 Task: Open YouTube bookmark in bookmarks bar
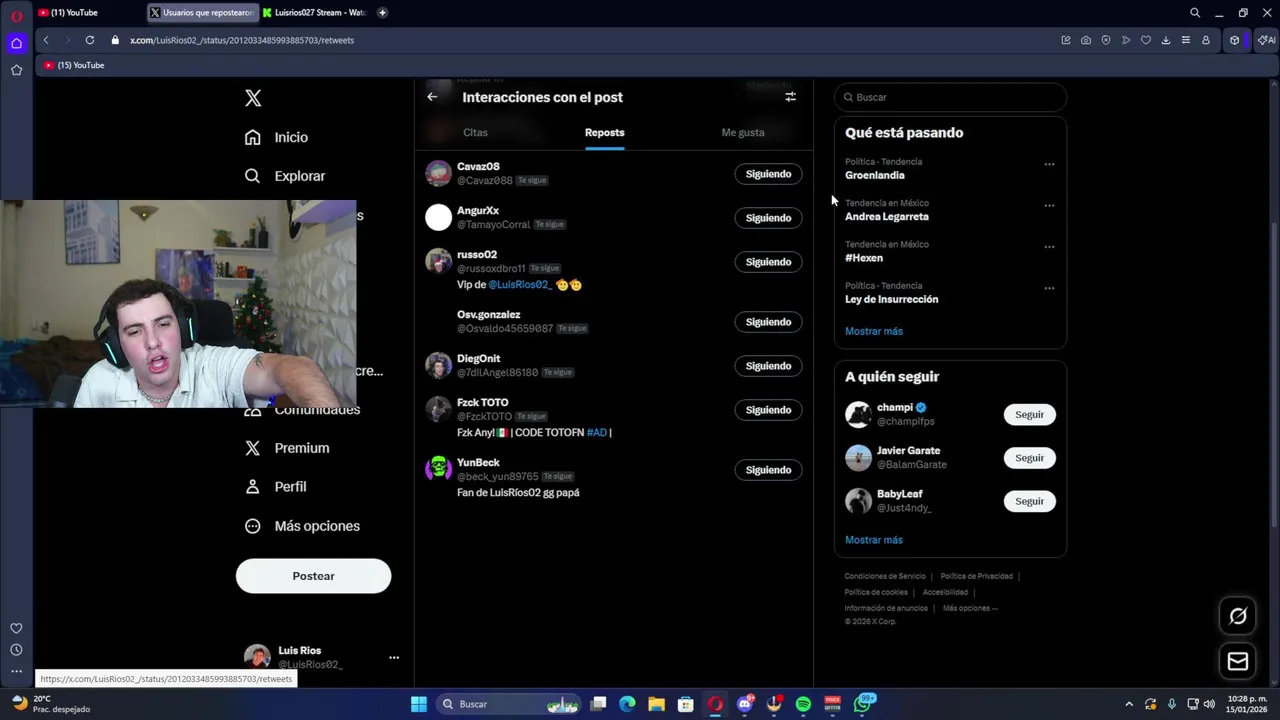[74, 65]
